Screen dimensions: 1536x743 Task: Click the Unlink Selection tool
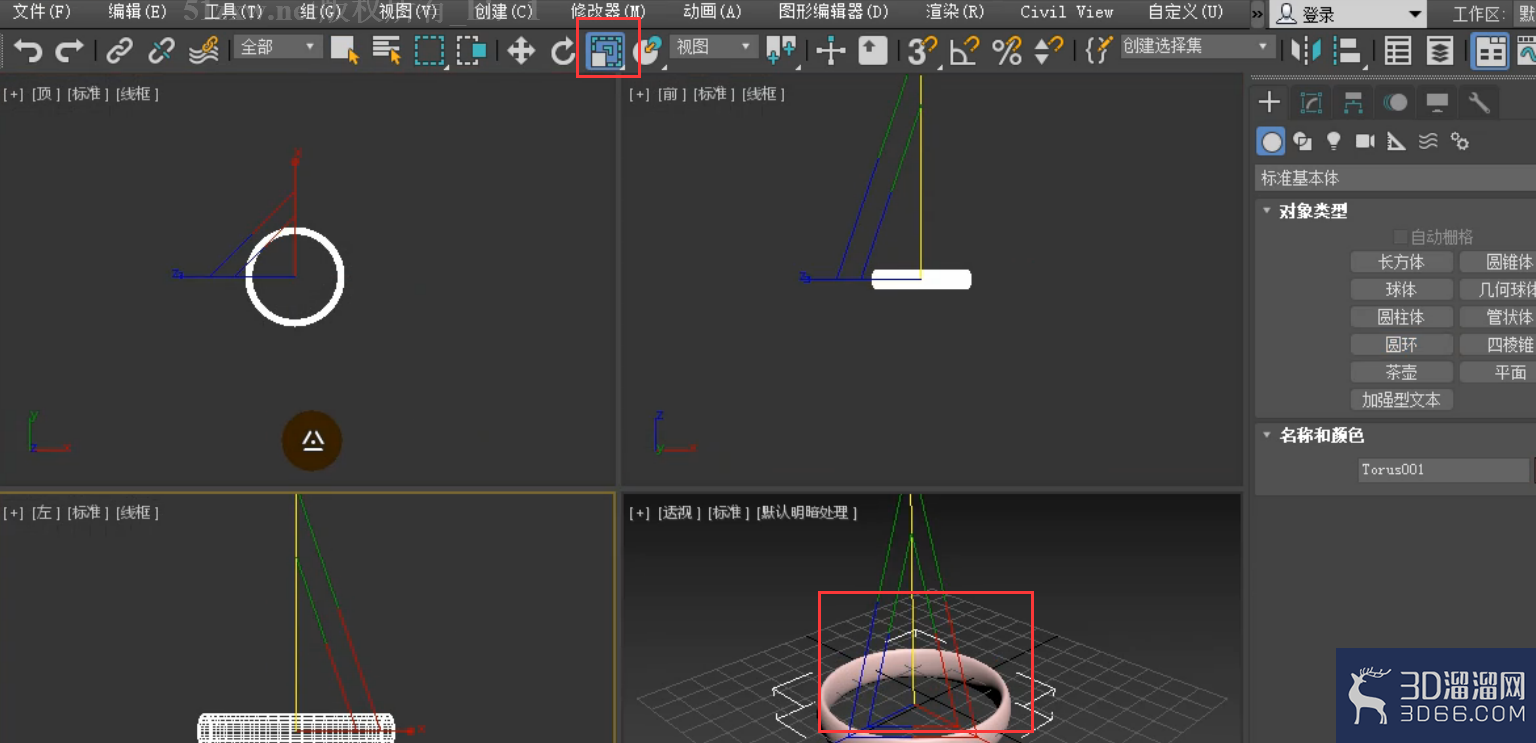tap(161, 51)
